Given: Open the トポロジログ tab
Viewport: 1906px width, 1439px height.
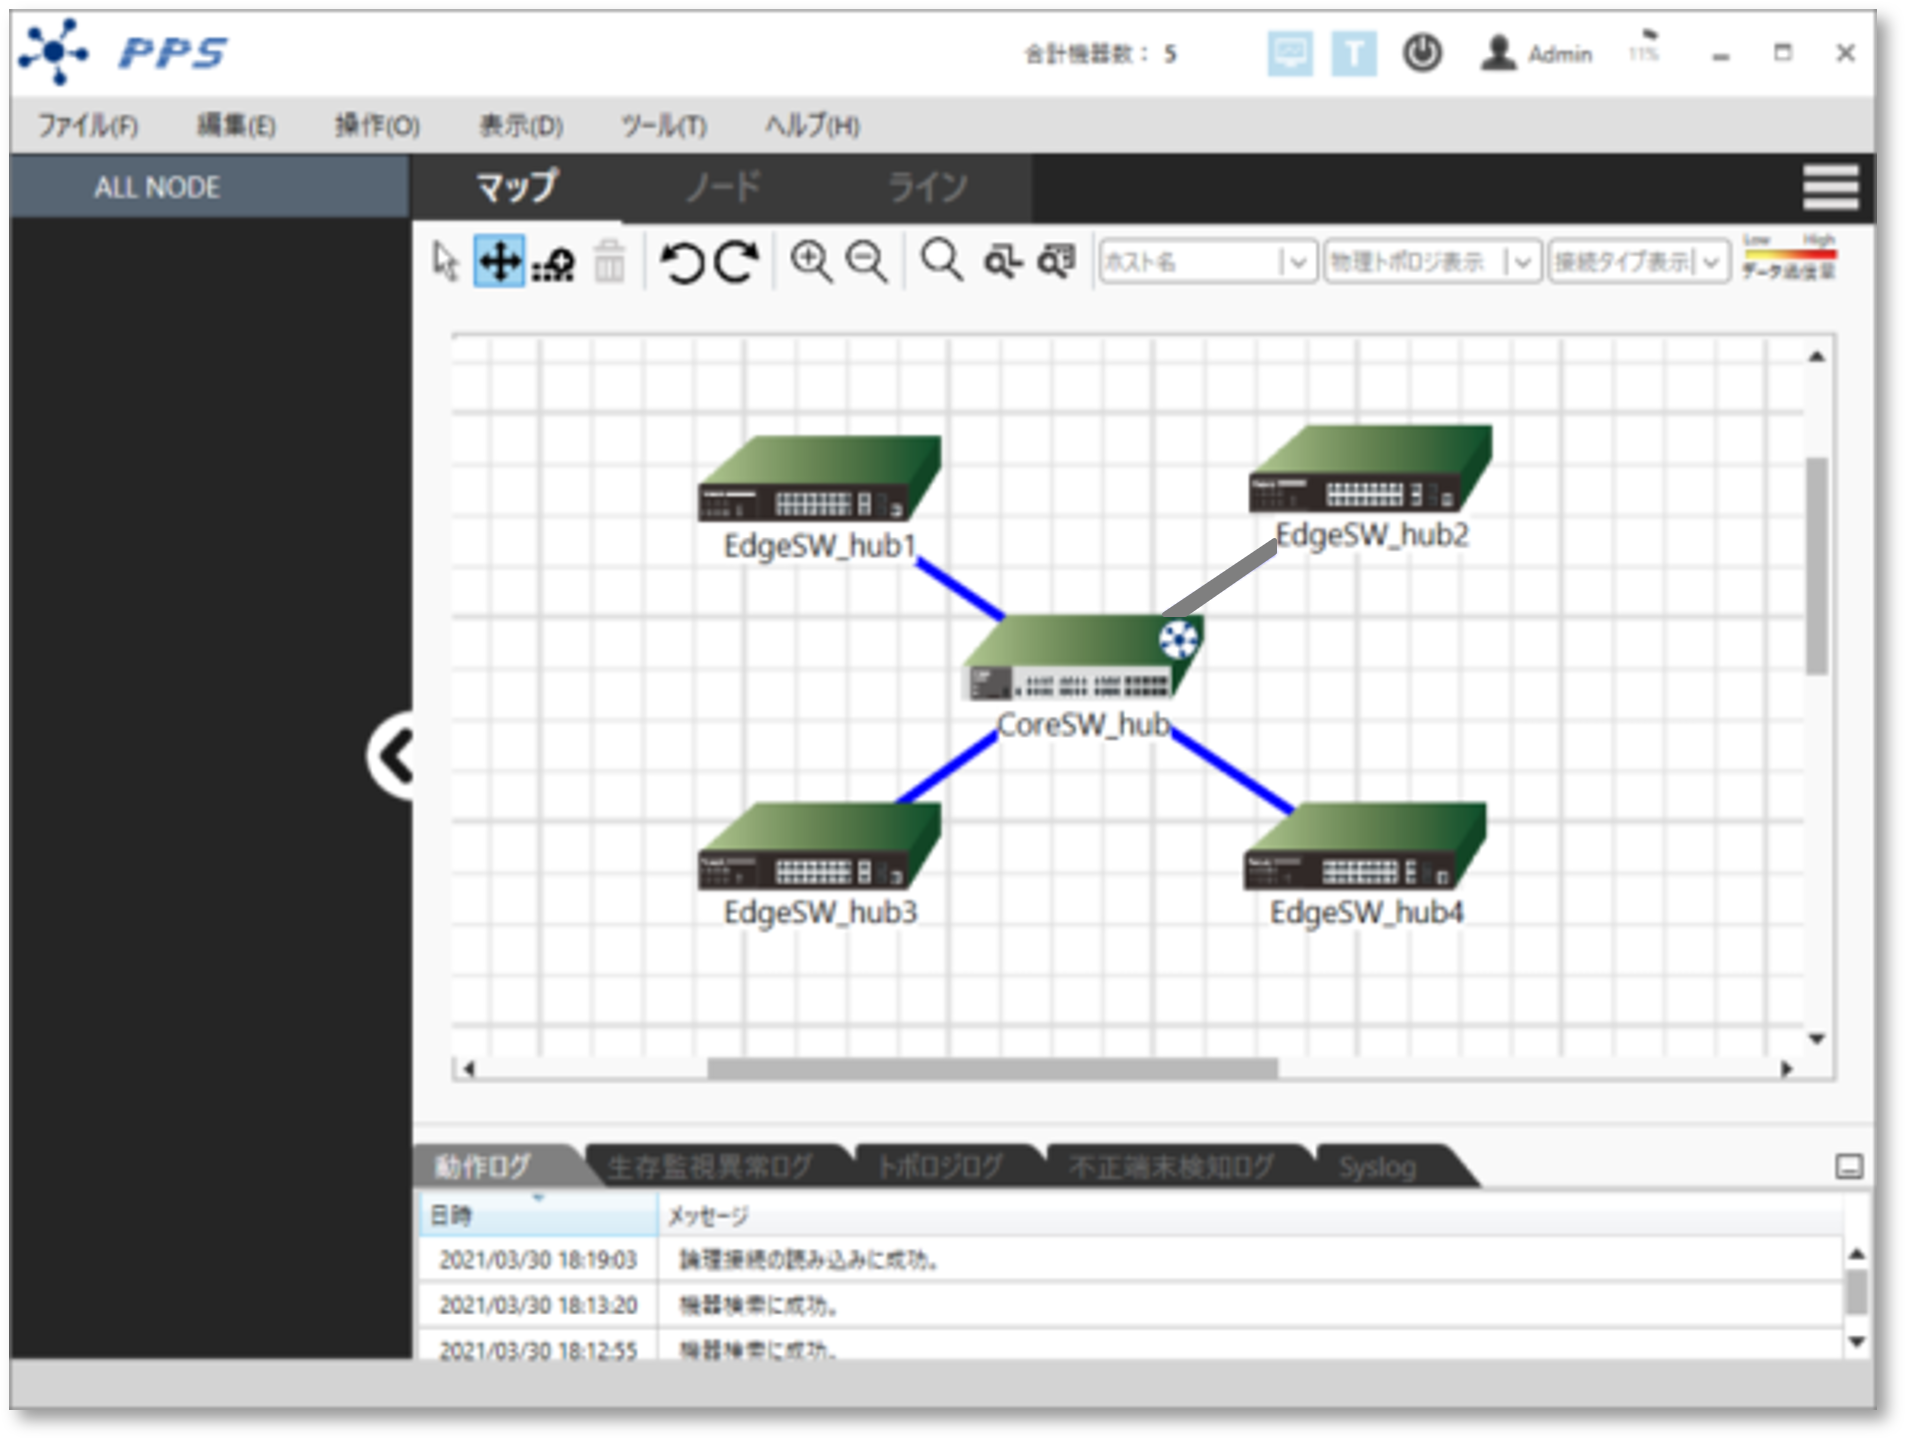Looking at the screenshot, I should (x=940, y=1166).
